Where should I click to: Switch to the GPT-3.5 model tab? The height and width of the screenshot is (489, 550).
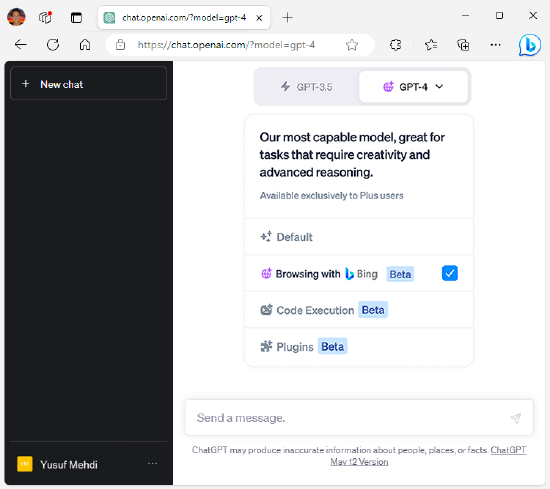pyautogui.click(x=307, y=87)
